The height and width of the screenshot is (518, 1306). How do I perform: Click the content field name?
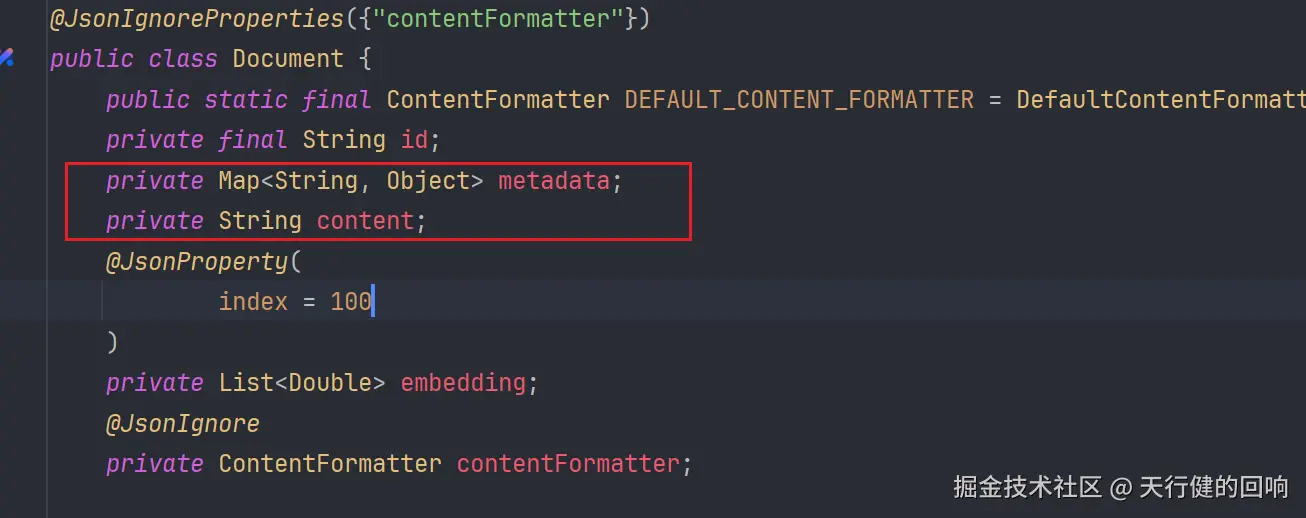point(365,221)
